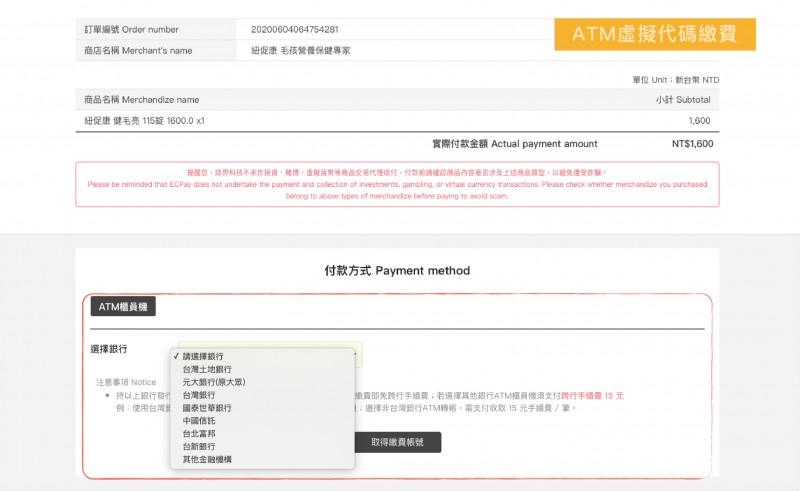Select 台灣土地銀行 from the bank list
Screen dimensions: 800x491
(207, 369)
